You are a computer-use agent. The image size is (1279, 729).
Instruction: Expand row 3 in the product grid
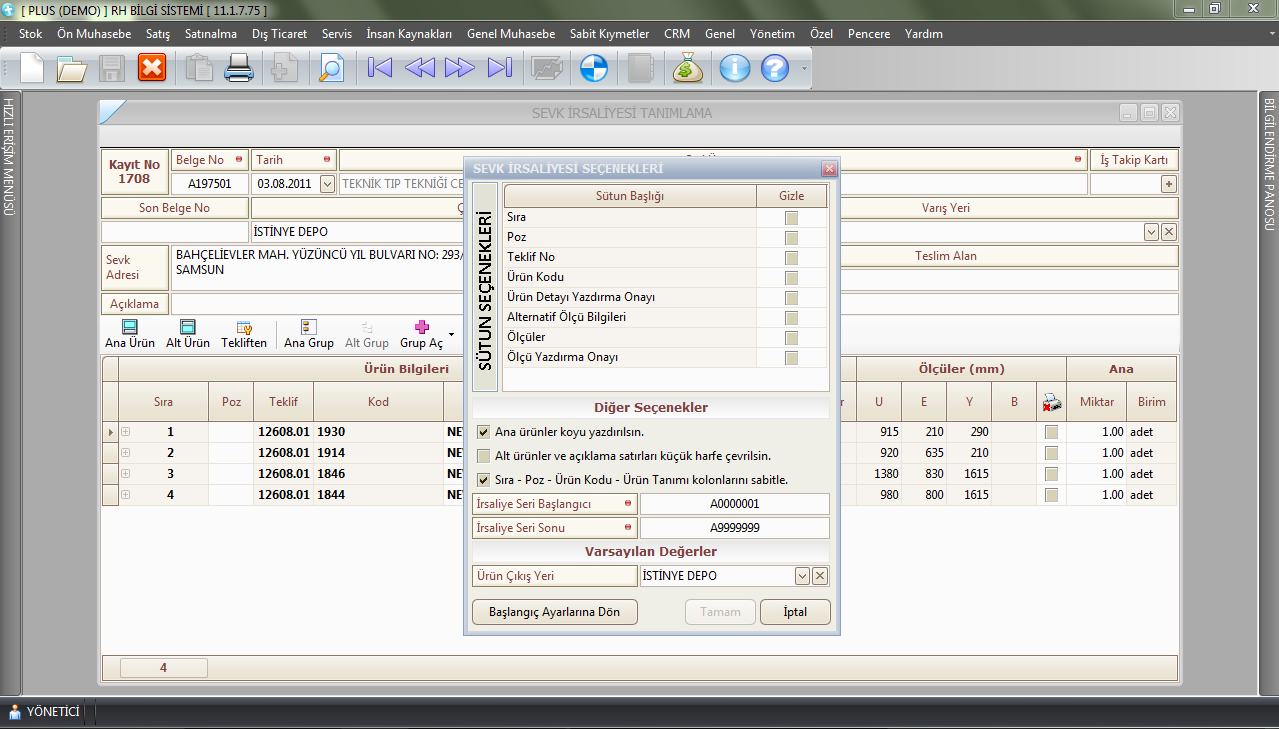tap(126, 474)
